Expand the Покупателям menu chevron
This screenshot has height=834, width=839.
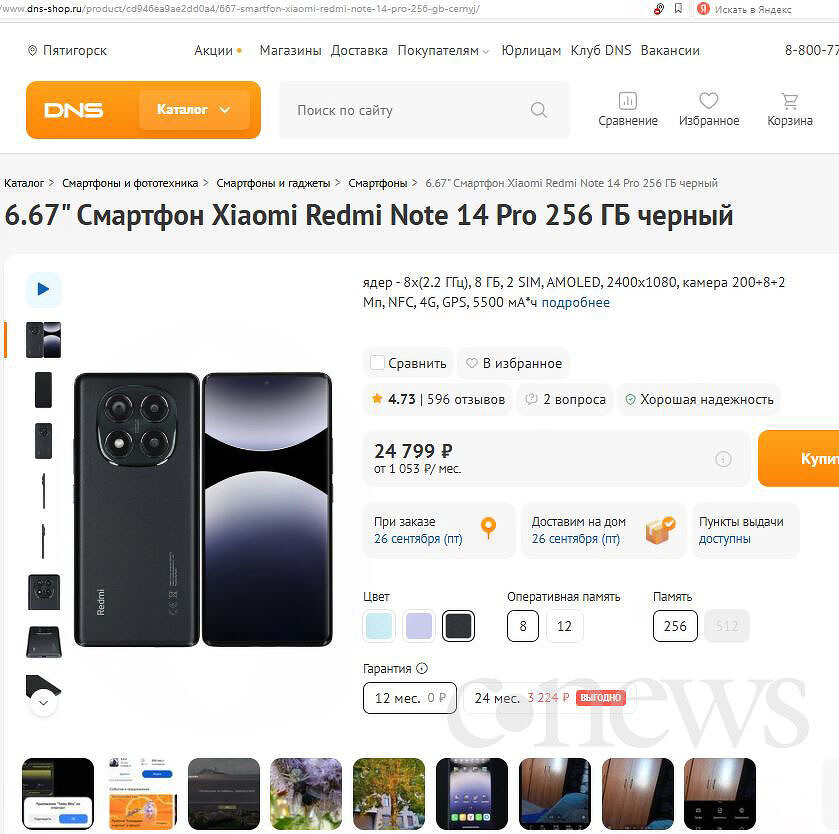coord(485,51)
